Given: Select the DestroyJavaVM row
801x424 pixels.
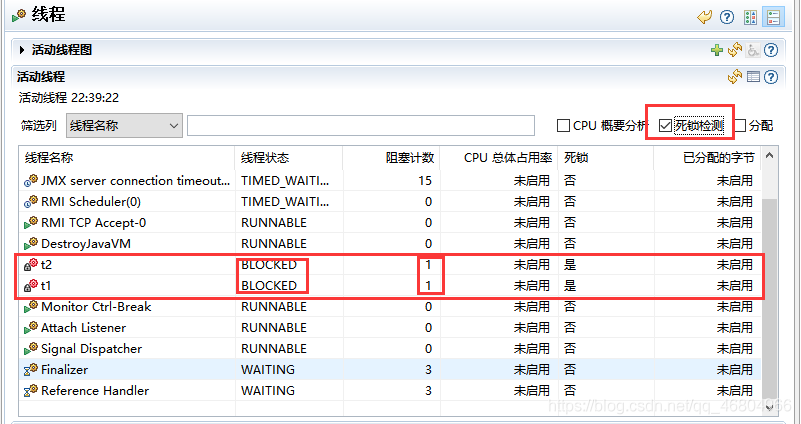Looking at the screenshot, I should pyautogui.click(x=390, y=244).
